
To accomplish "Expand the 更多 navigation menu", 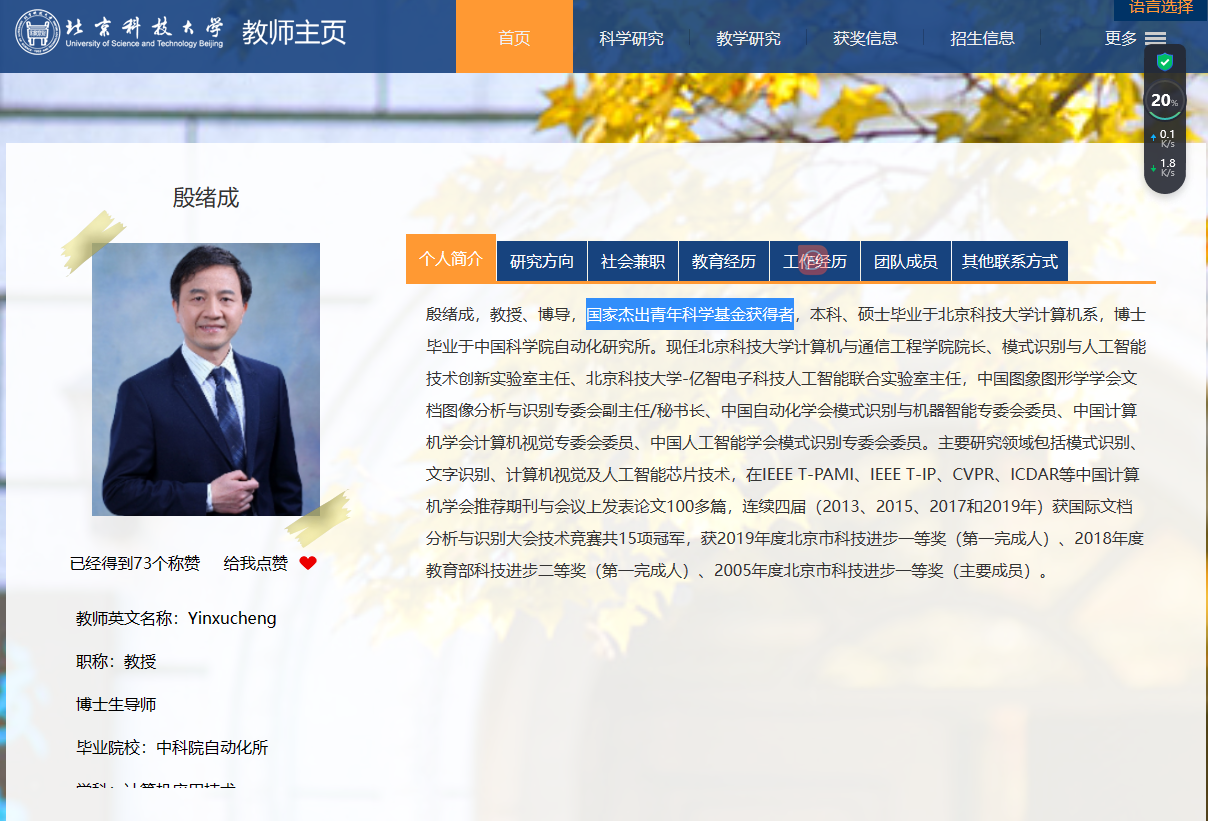I will click(1121, 38).
